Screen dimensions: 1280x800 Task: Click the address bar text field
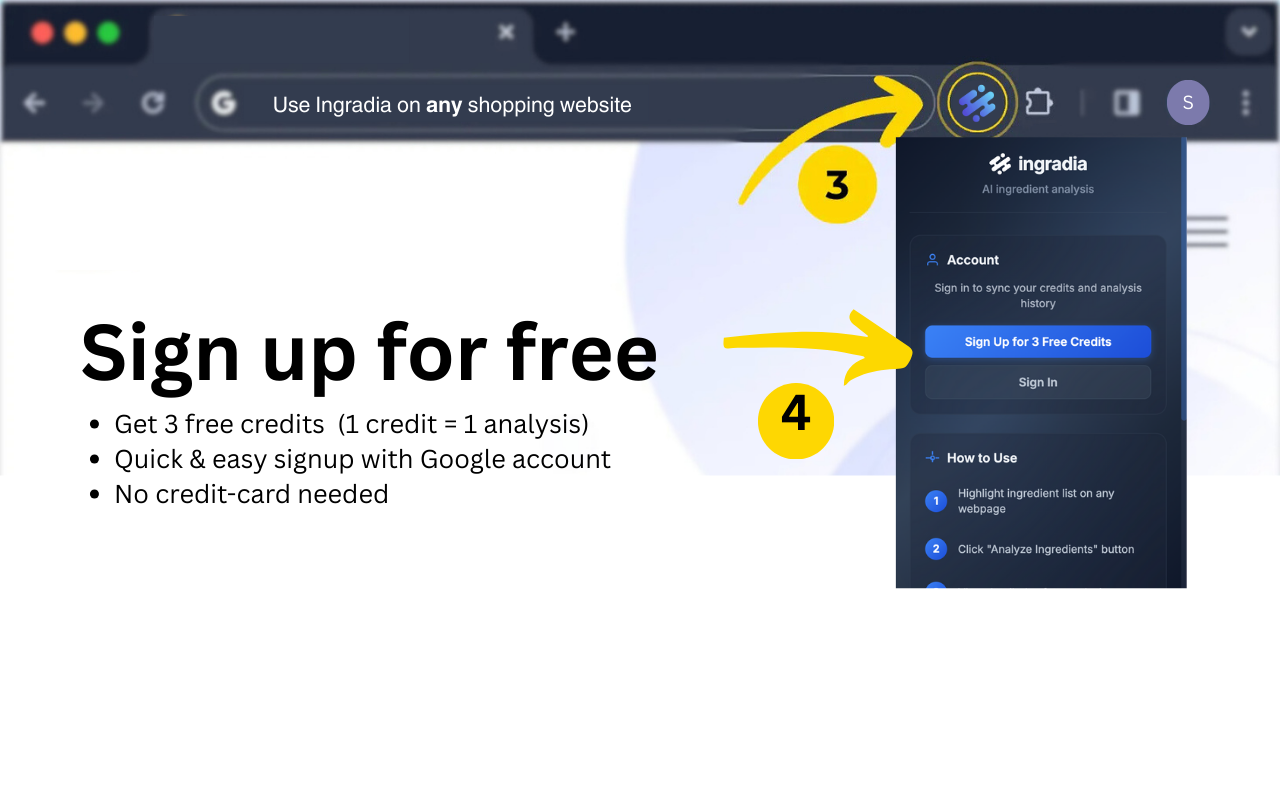point(565,104)
